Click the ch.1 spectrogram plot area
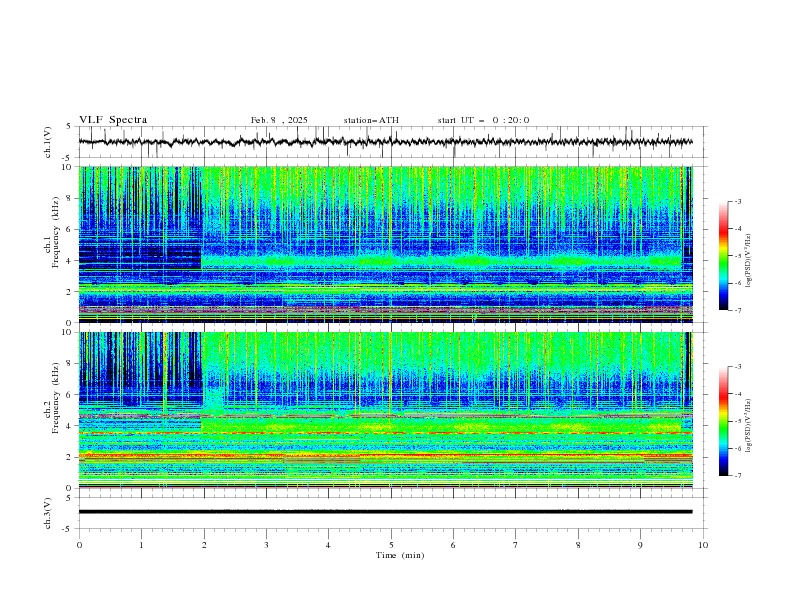Viewport: 792px width, 612px height. pyautogui.click(x=386, y=244)
